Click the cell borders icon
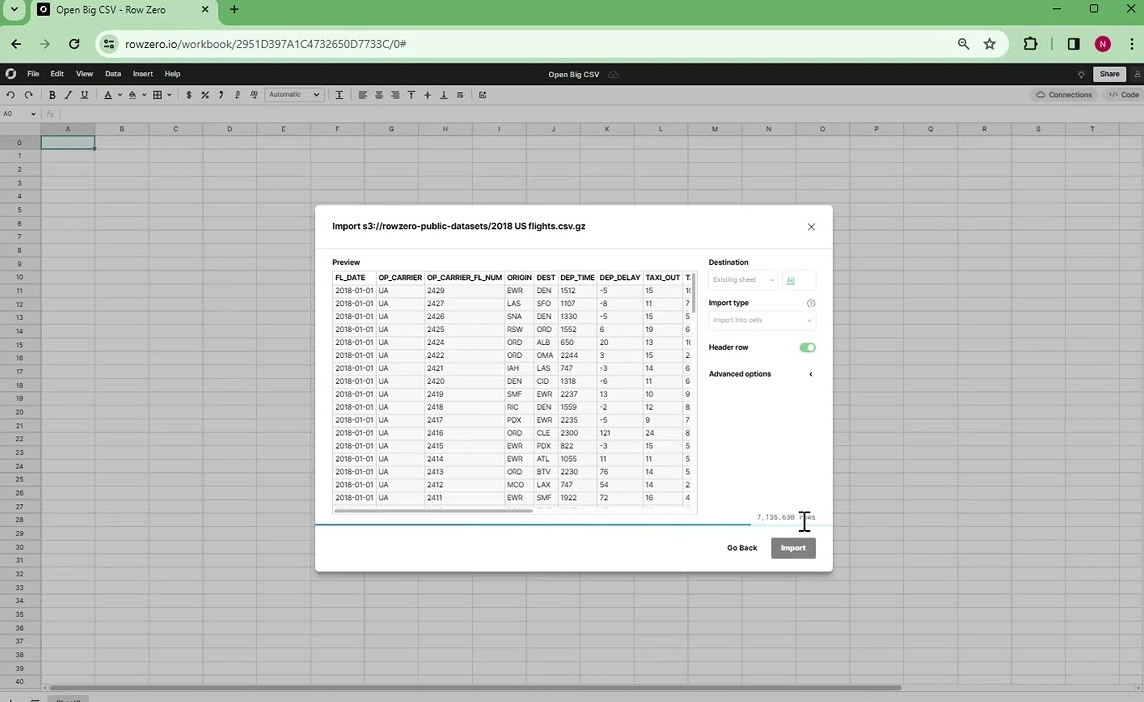The width and height of the screenshot is (1144, 702). [x=157, y=95]
